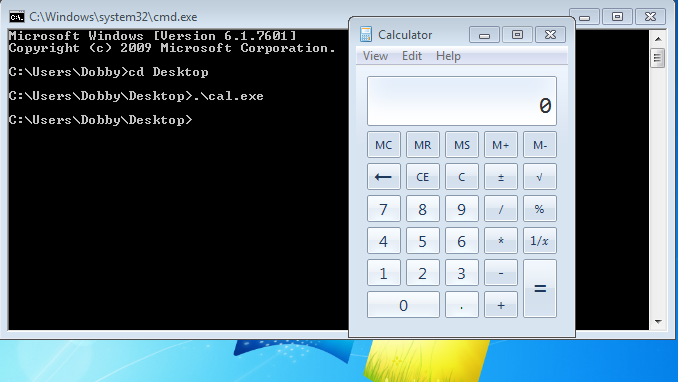Click the M+ memory add button
The width and height of the screenshot is (678, 382).
501,144
